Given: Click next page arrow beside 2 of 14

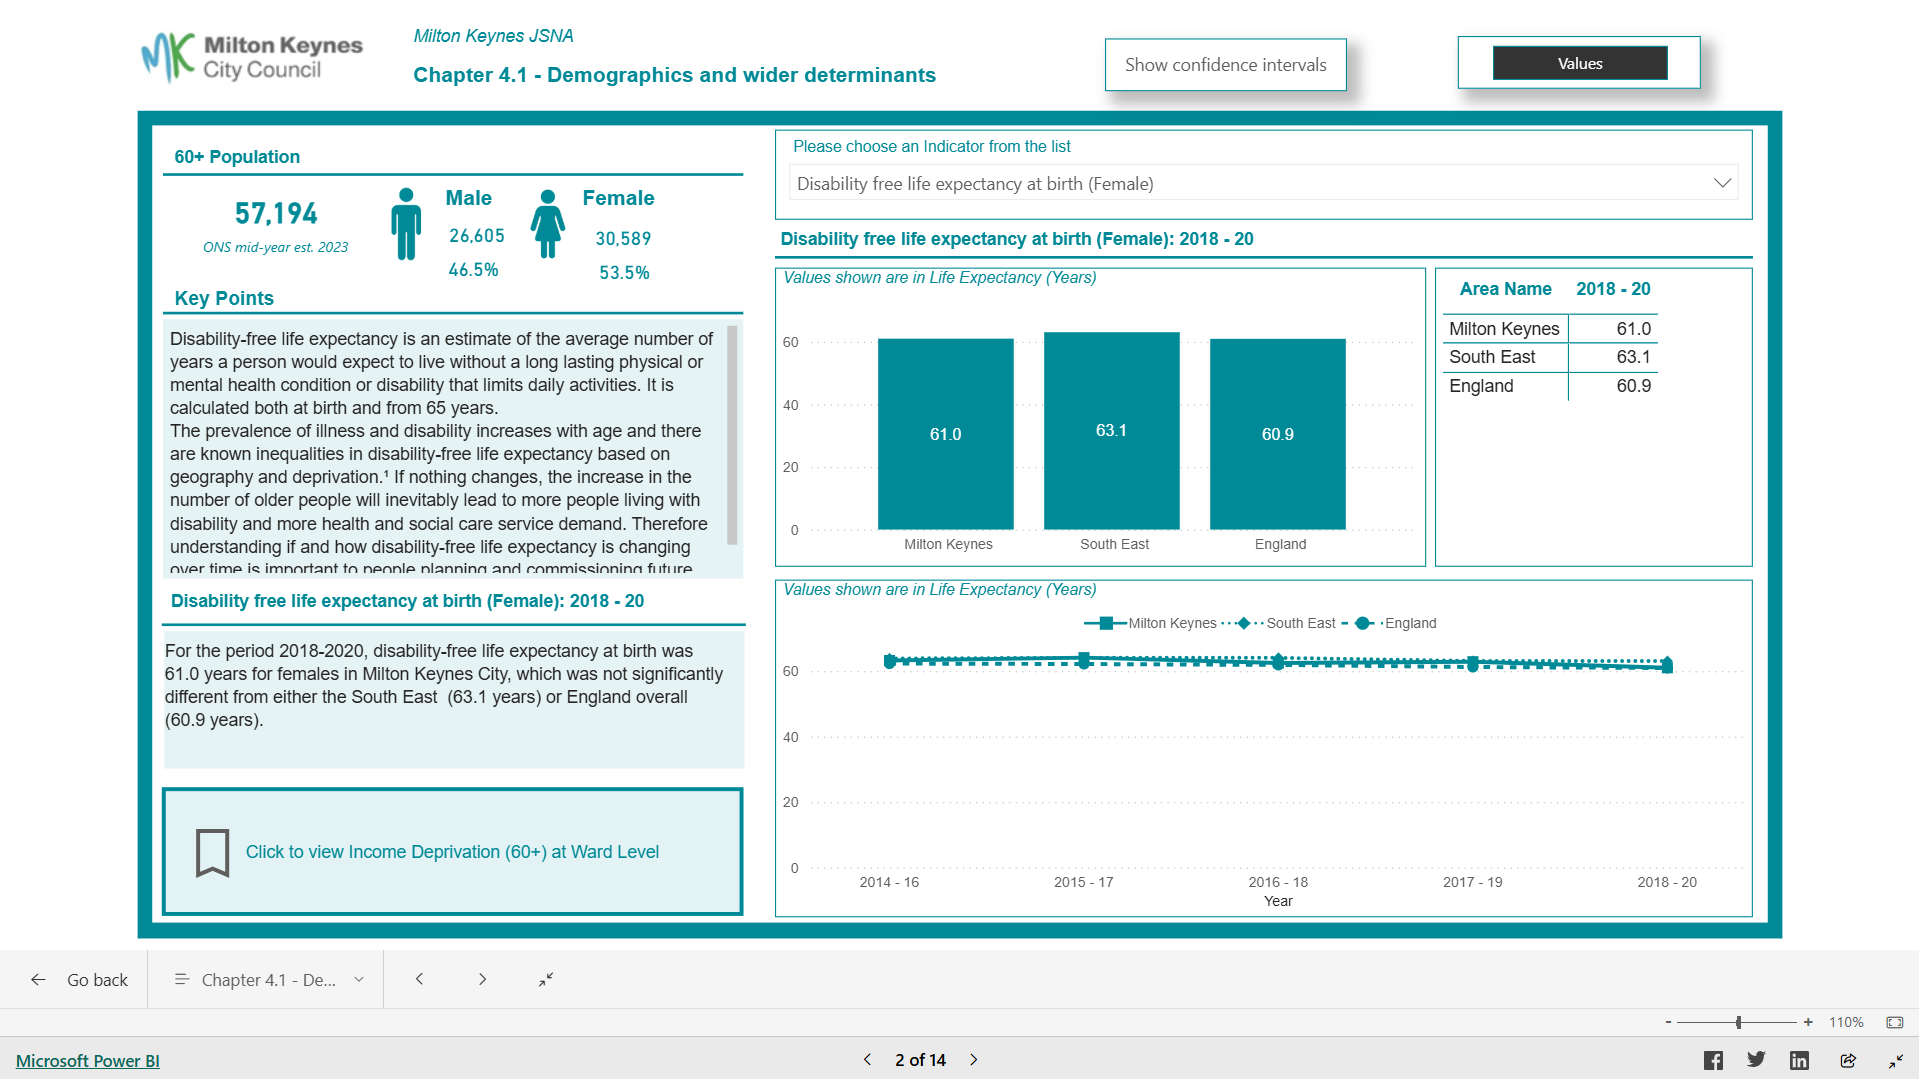Looking at the screenshot, I should coord(974,1060).
